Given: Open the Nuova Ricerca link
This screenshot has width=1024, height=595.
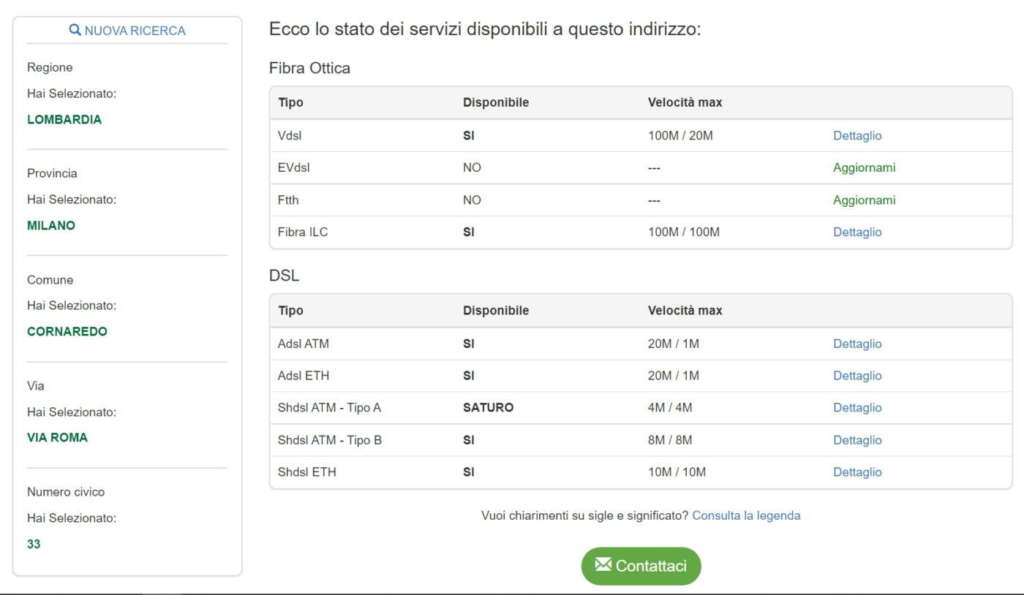Looking at the screenshot, I should [134, 31].
